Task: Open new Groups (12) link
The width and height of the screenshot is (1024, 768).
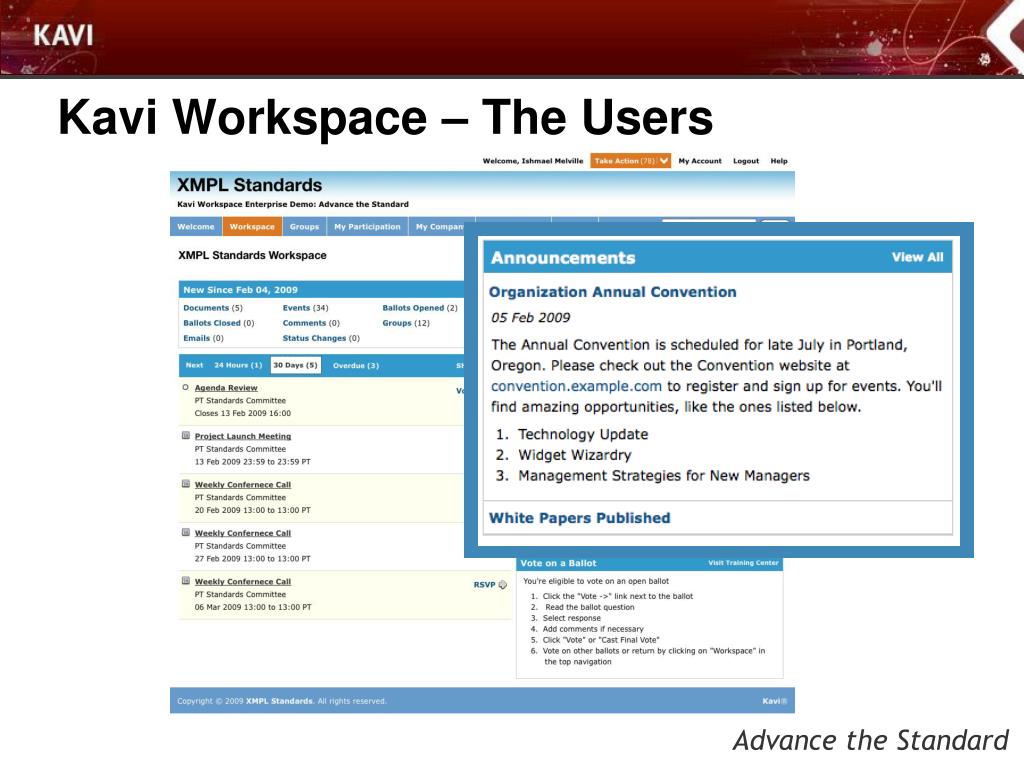Action: (406, 323)
